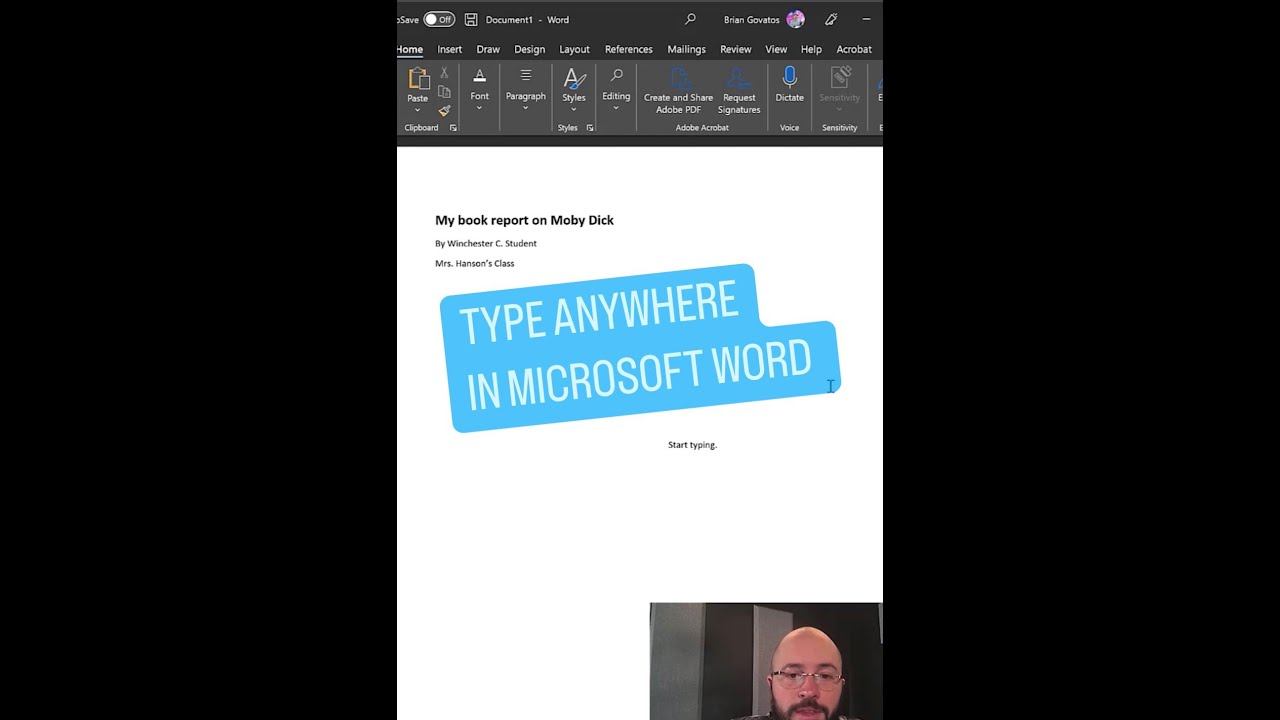Open the Styles gallery dropdown

coord(574,90)
